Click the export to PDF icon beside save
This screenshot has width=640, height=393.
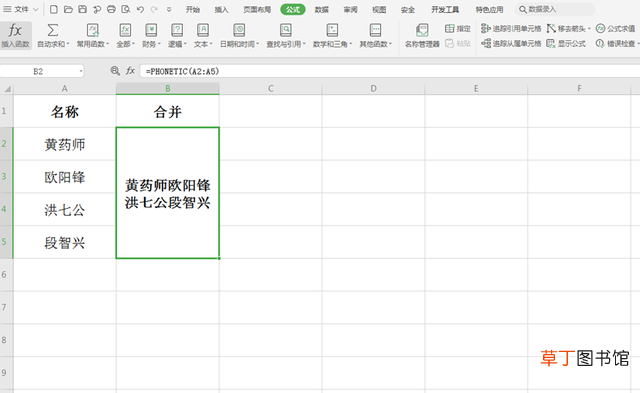(97, 9)
